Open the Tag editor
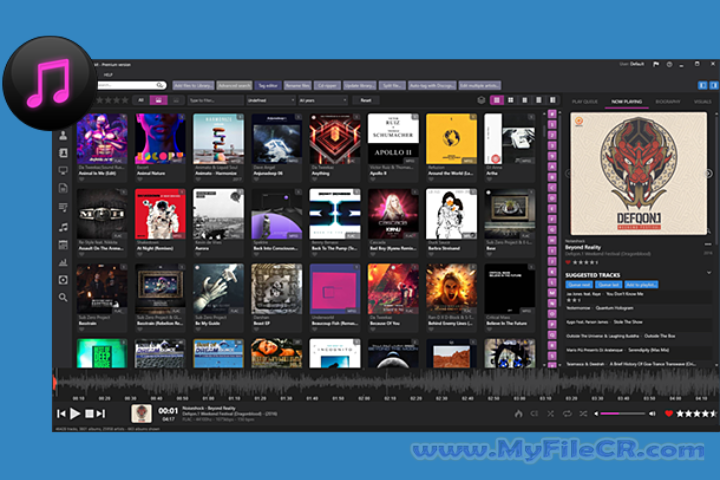Screen dimensions: 720x480 [268, 85]
